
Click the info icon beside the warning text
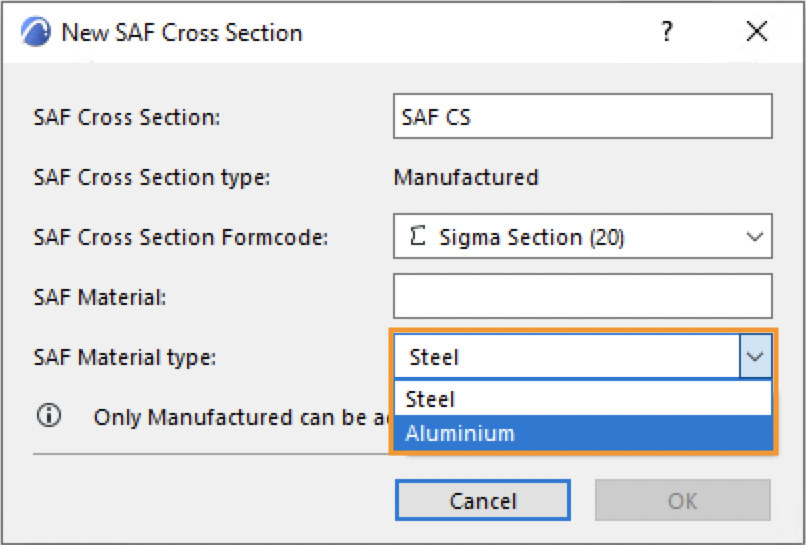[x=48, y=416]
